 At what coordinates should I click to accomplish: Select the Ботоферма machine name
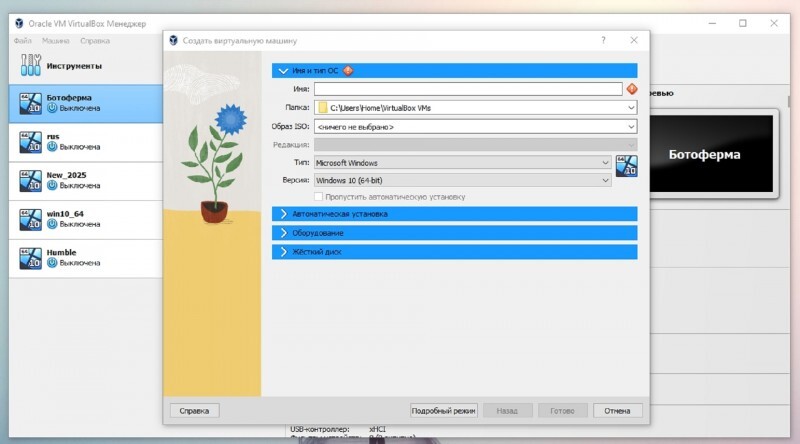(69, 97)
